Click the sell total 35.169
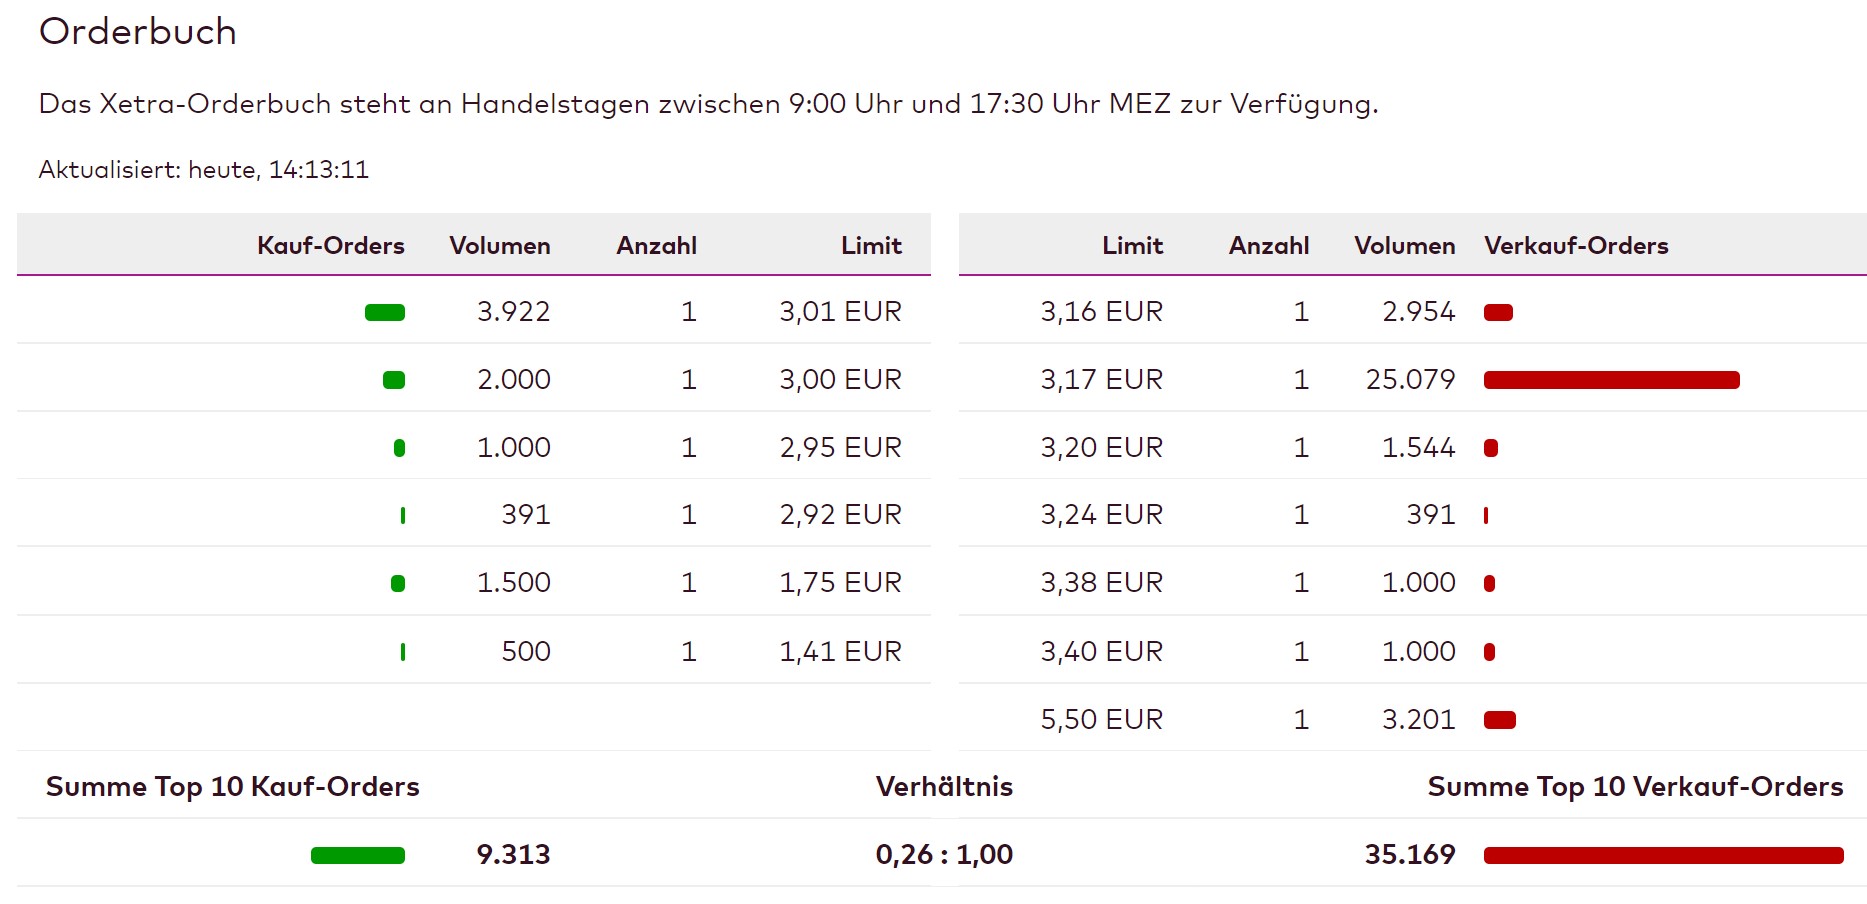The height and width of the screenshot is (904, 1867). [x=1409, y=855]
